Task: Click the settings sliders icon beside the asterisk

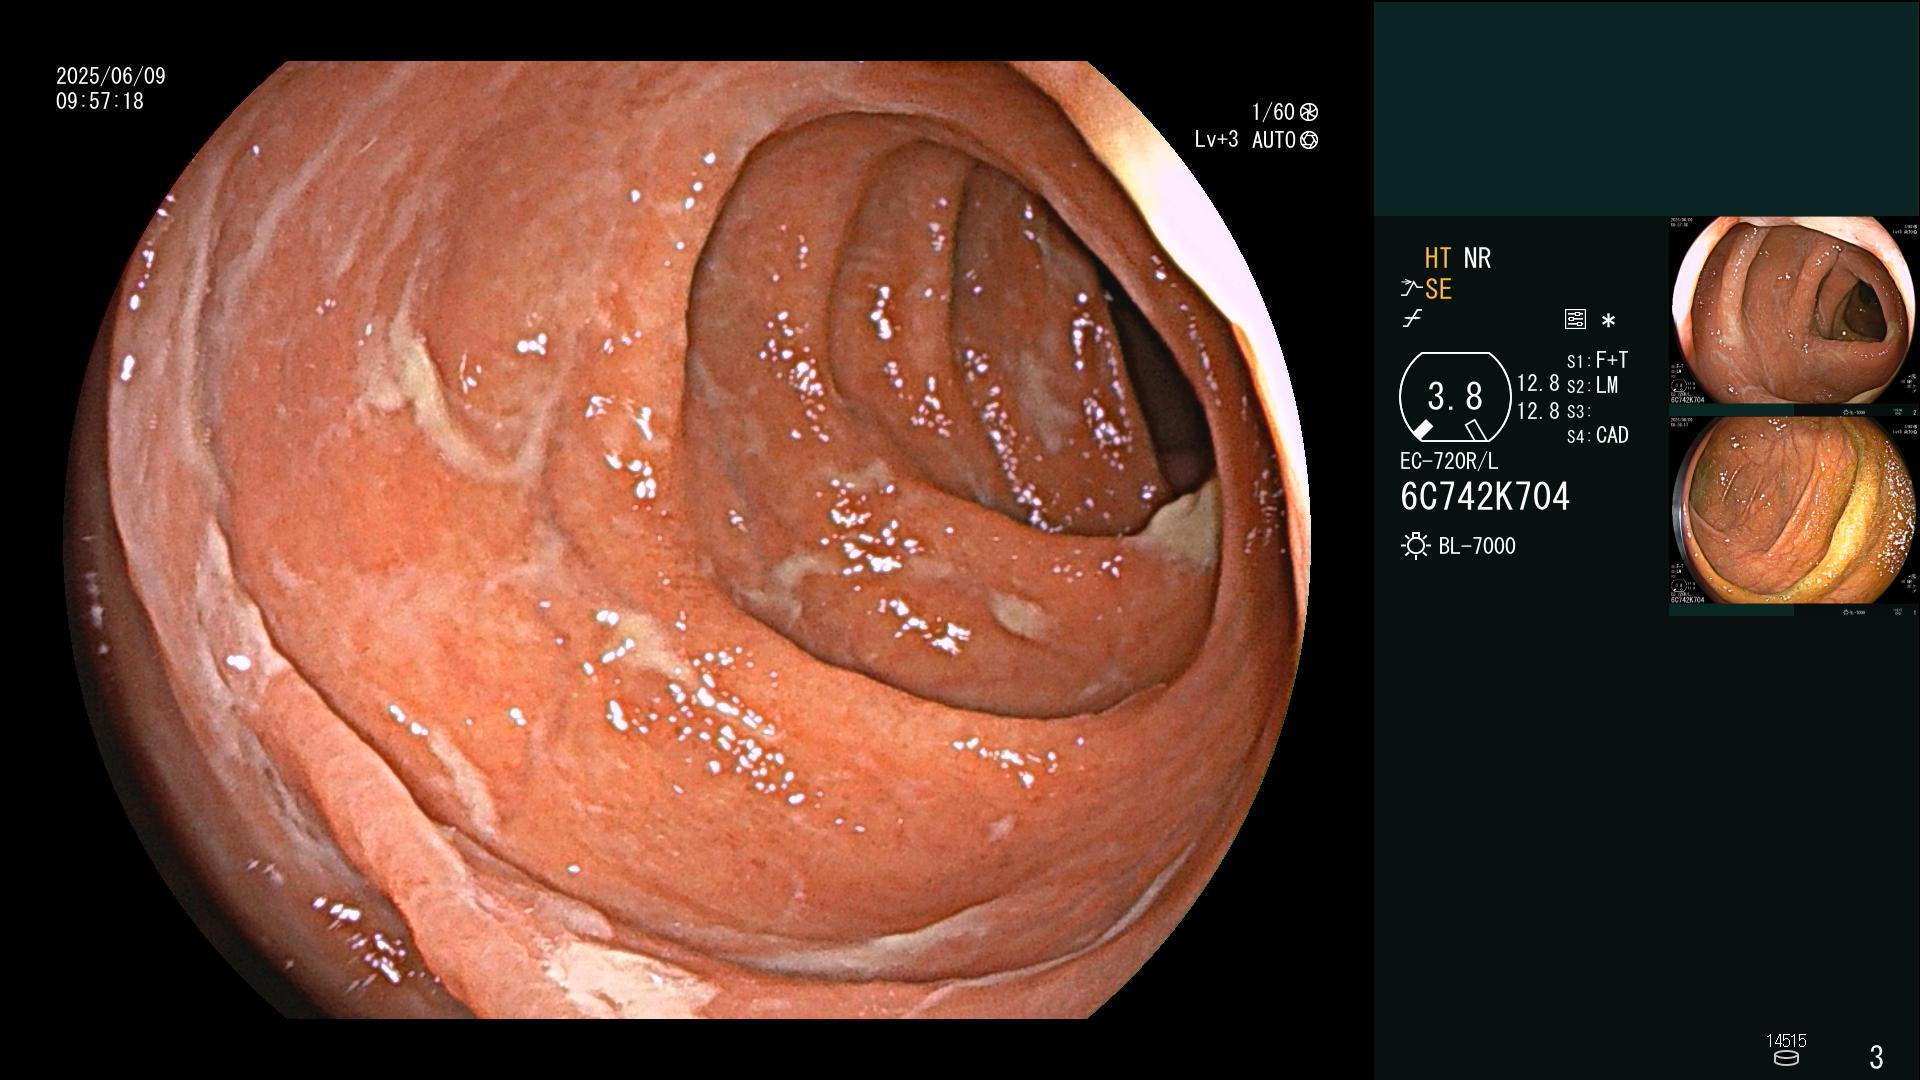Action: [1575, 320]
